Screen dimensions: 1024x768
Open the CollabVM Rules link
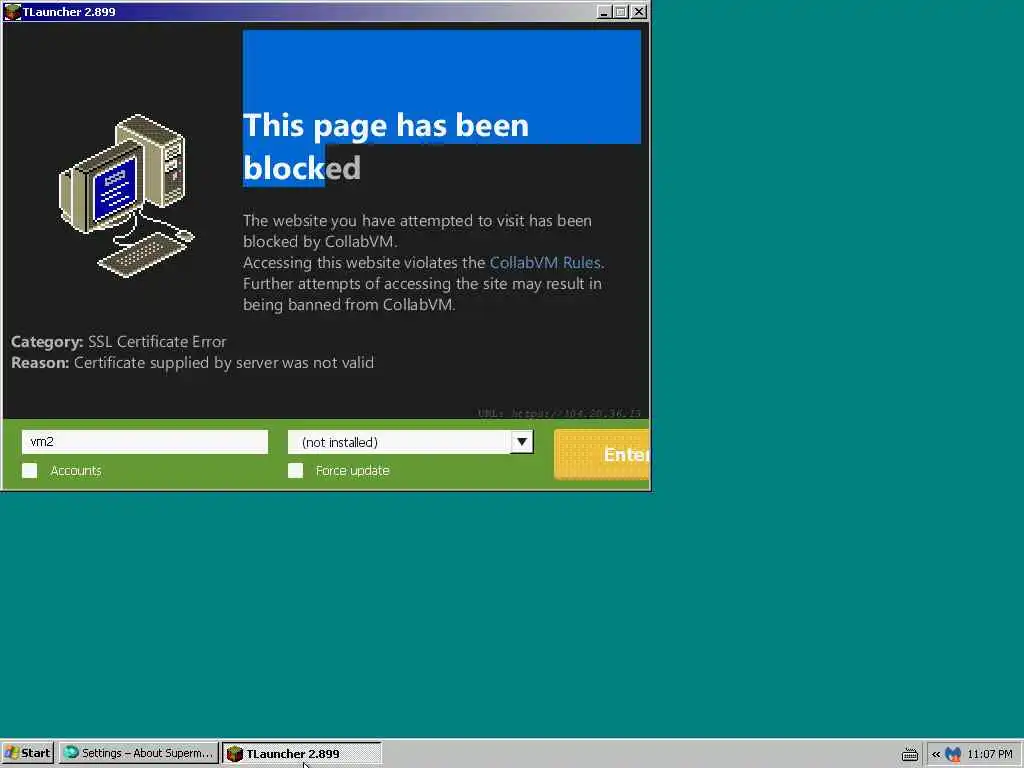(545, 263)
